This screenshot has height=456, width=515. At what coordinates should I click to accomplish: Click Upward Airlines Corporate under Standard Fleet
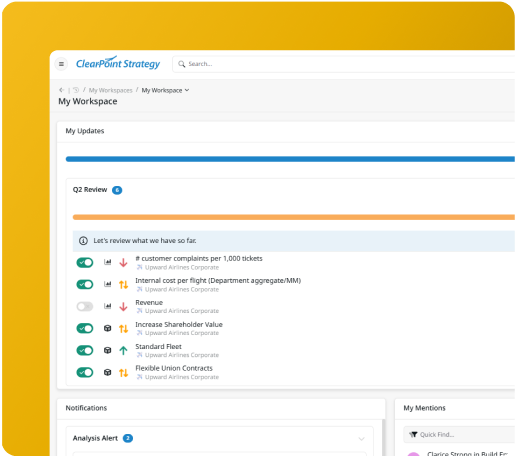pos(182,355)
